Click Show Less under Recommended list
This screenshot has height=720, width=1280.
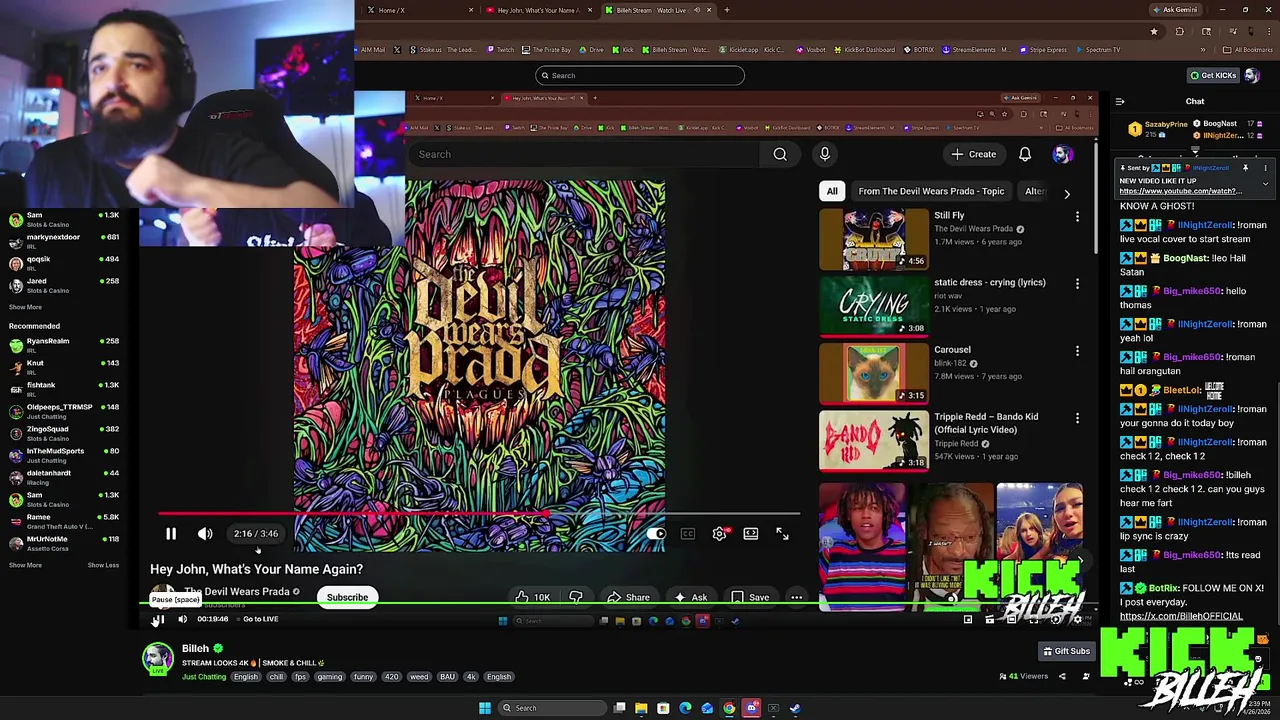103,565
